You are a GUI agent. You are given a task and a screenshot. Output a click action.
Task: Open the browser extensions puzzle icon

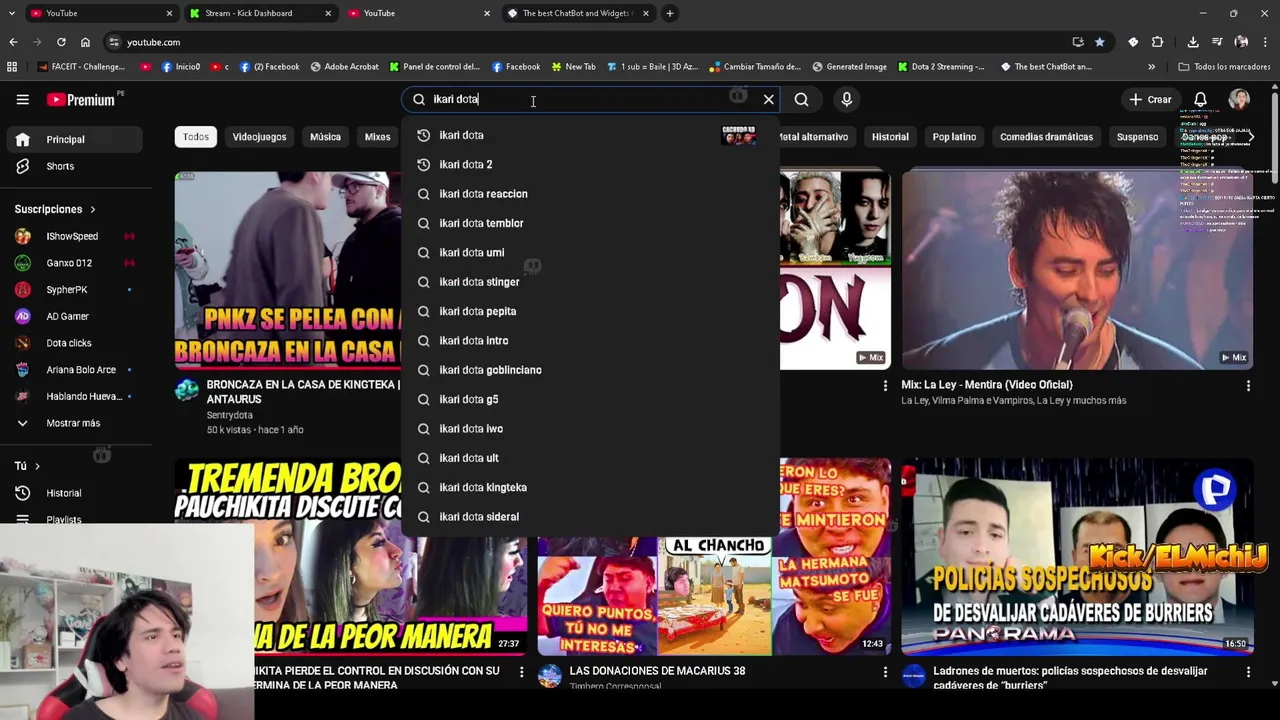[1157, 42]
